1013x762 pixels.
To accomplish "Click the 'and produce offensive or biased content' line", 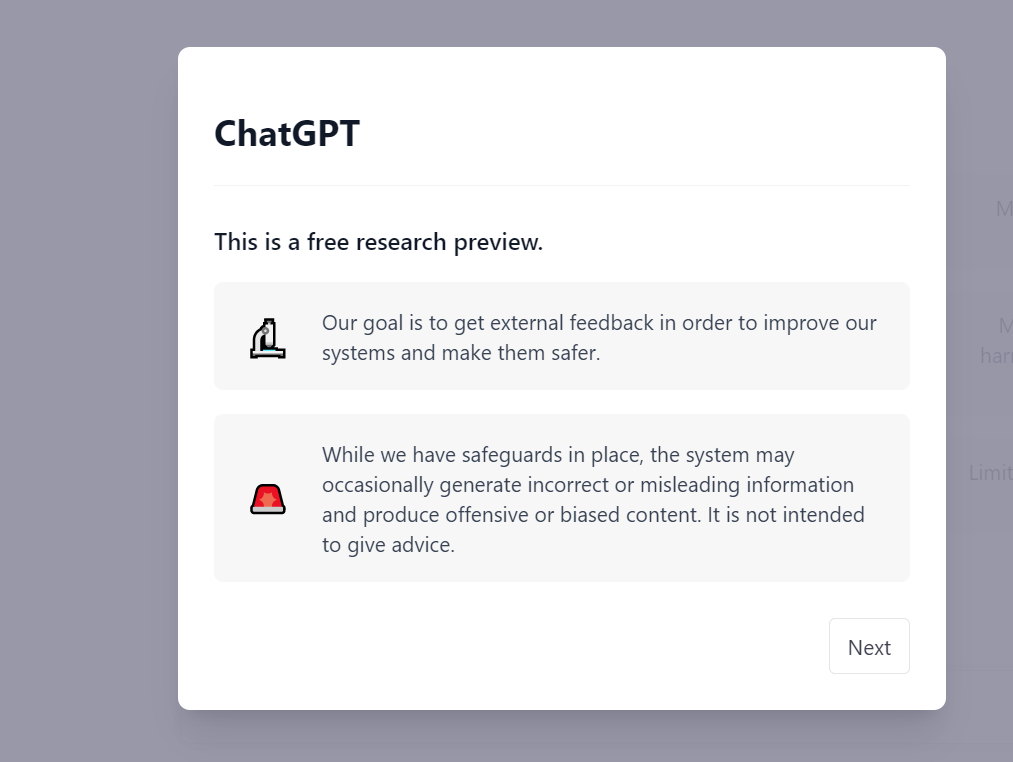I will click(x=593, y=515).
